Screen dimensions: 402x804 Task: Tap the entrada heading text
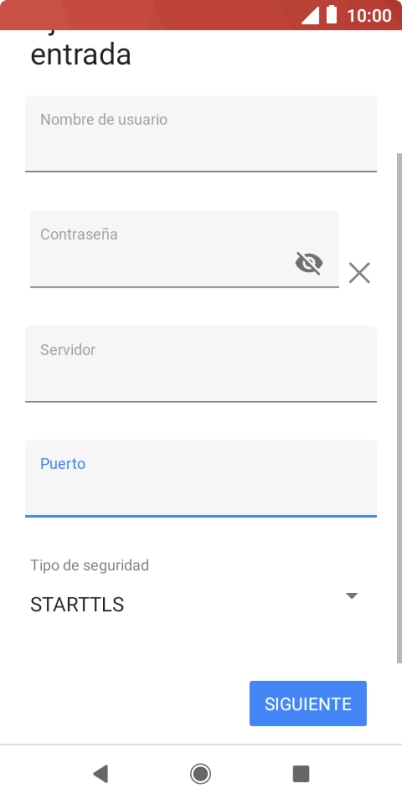[81, 54]
